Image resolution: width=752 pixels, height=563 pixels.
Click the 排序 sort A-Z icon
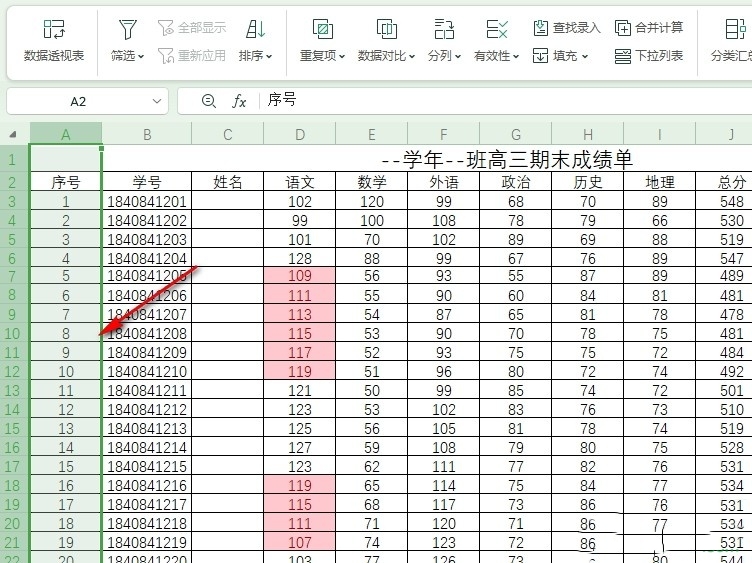pyautogui.click(x=256, y=30)
